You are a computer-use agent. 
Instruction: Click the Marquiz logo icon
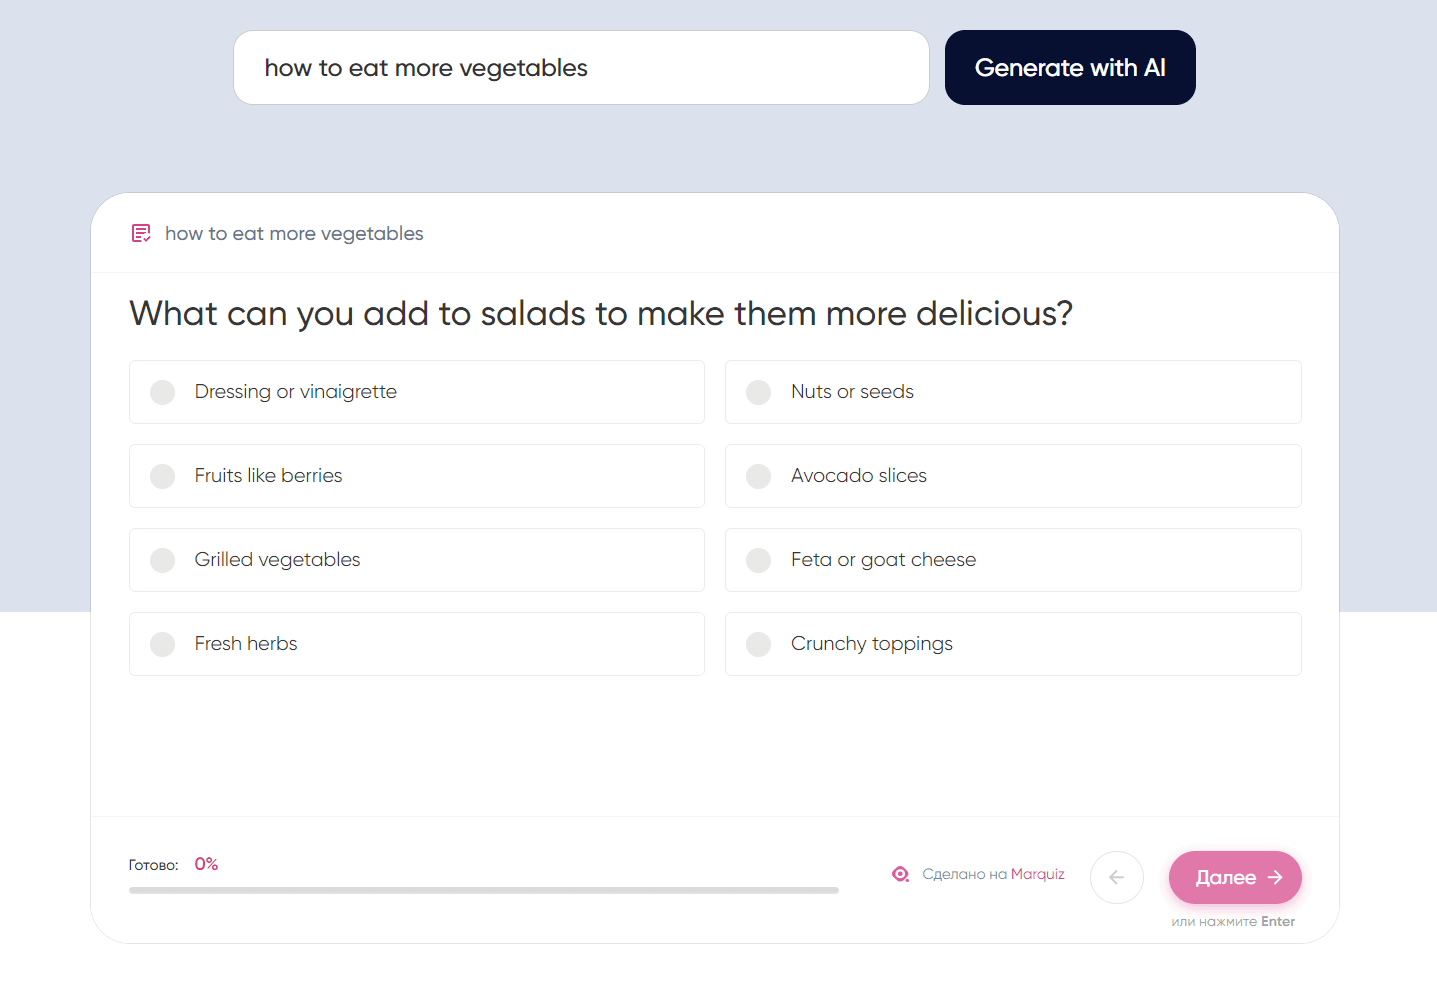click(900, 874)
